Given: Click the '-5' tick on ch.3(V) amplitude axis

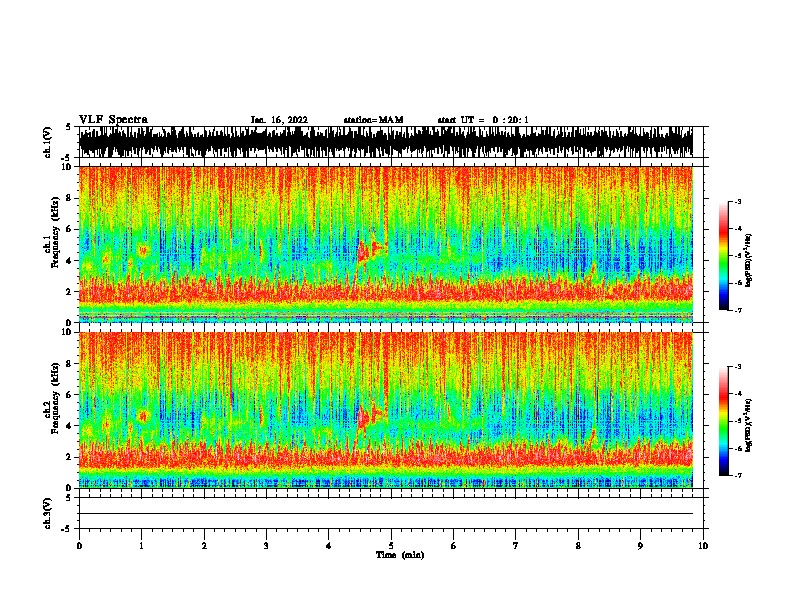Looking at the screenshot, I should [67, 529].
